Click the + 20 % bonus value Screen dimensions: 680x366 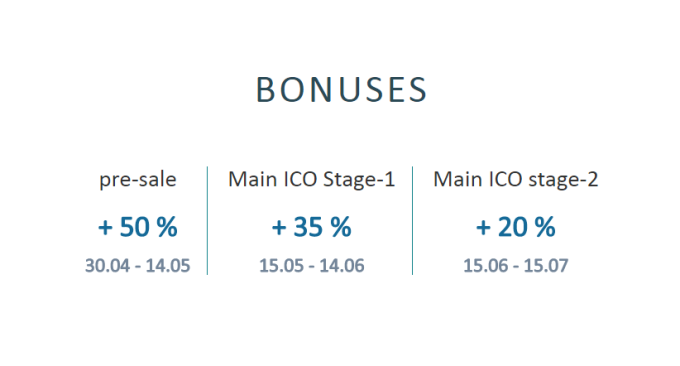516,227
